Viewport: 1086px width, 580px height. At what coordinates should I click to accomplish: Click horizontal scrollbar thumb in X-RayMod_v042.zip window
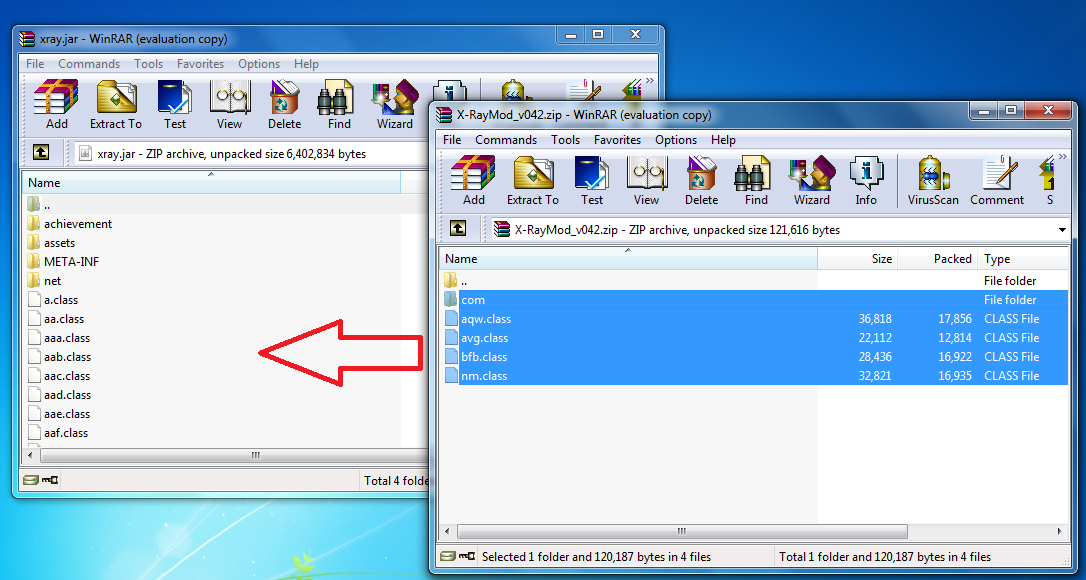(x=682, y=531)
